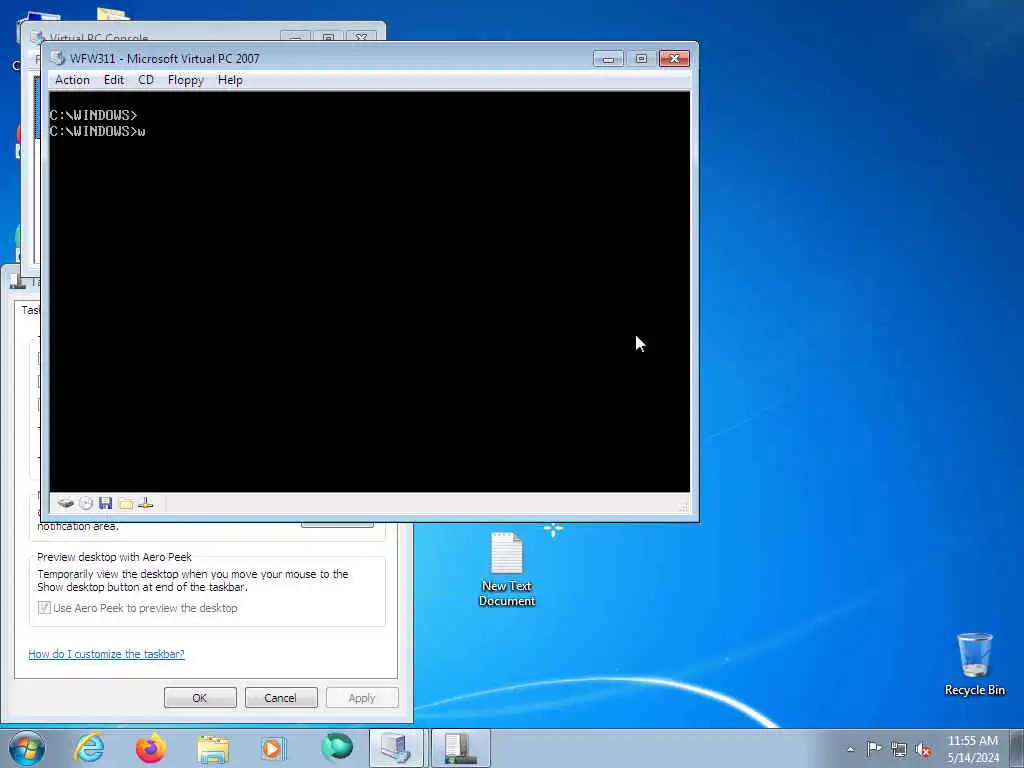Open the CD menu in Virtual PC

(x=146, y=80)
